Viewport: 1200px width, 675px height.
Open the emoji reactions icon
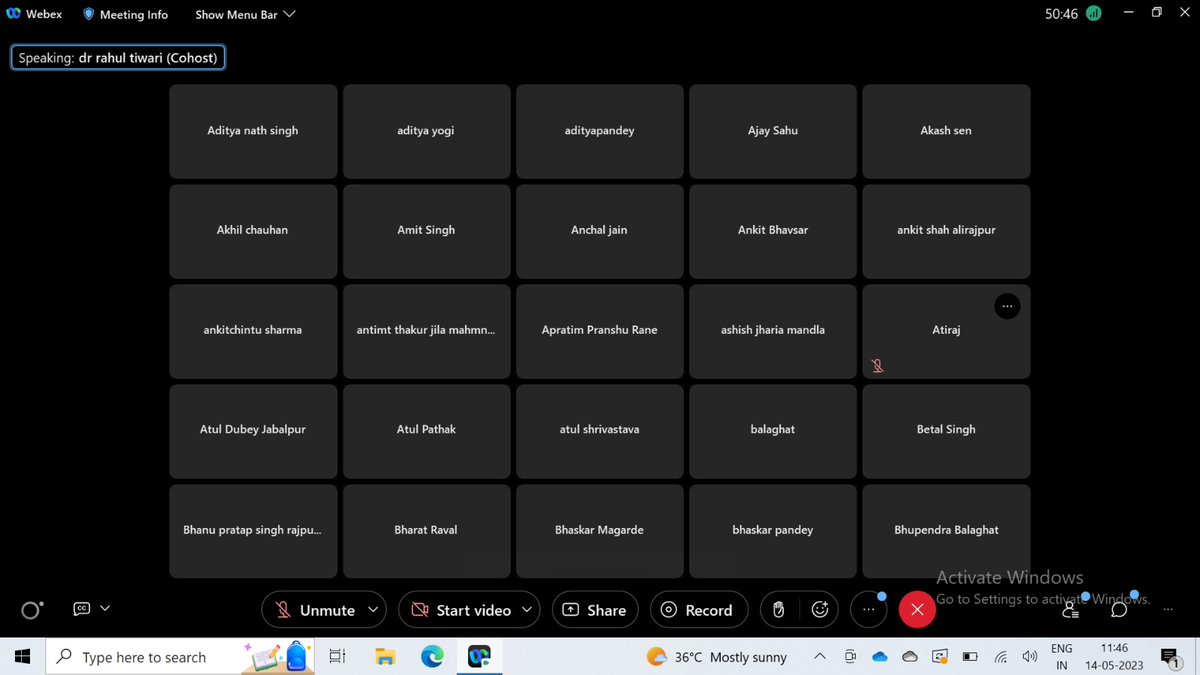click(x=820, y=610)
